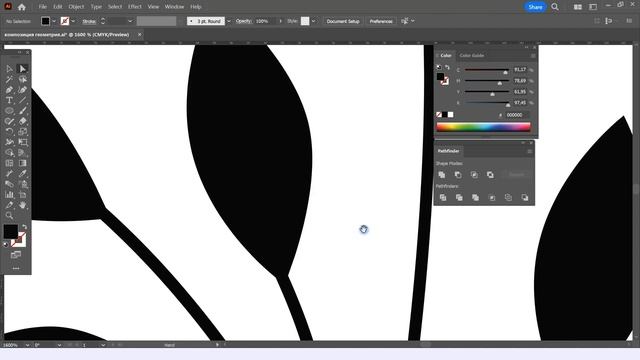Select the Eraser tool
Screen dimensions: 640x360
click(22, 121)
